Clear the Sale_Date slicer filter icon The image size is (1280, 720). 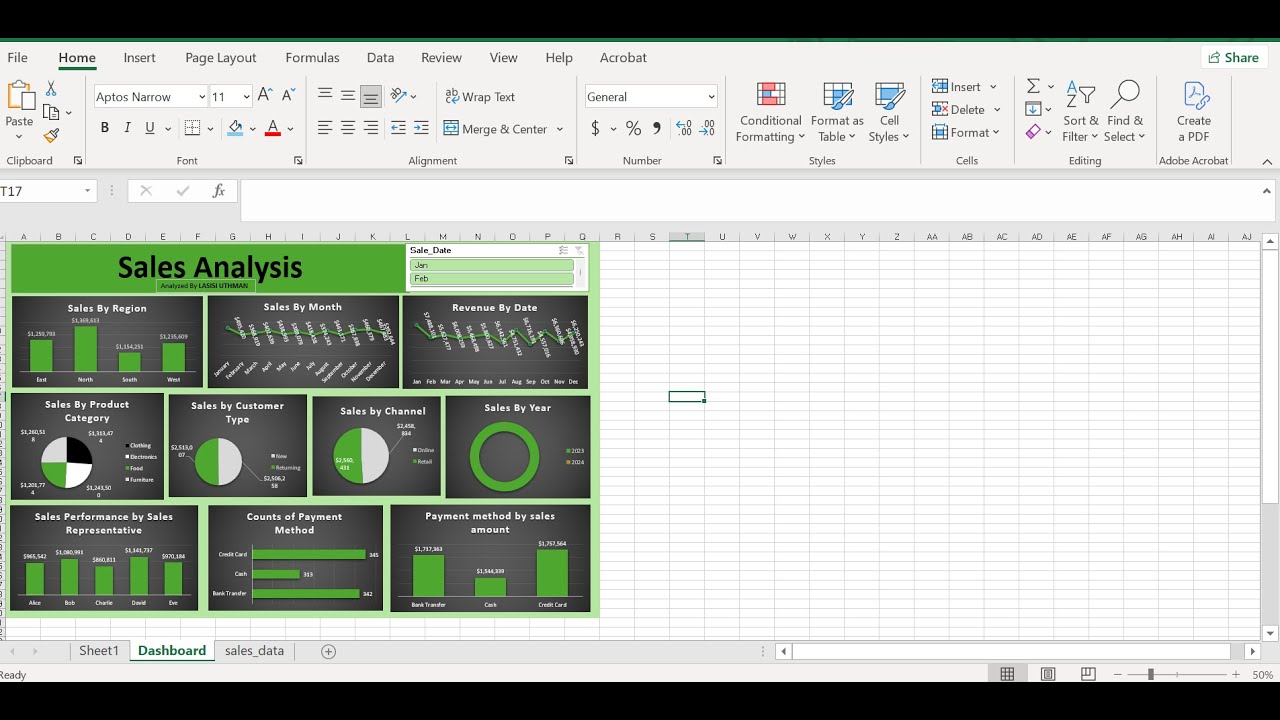tap(579, 251)
